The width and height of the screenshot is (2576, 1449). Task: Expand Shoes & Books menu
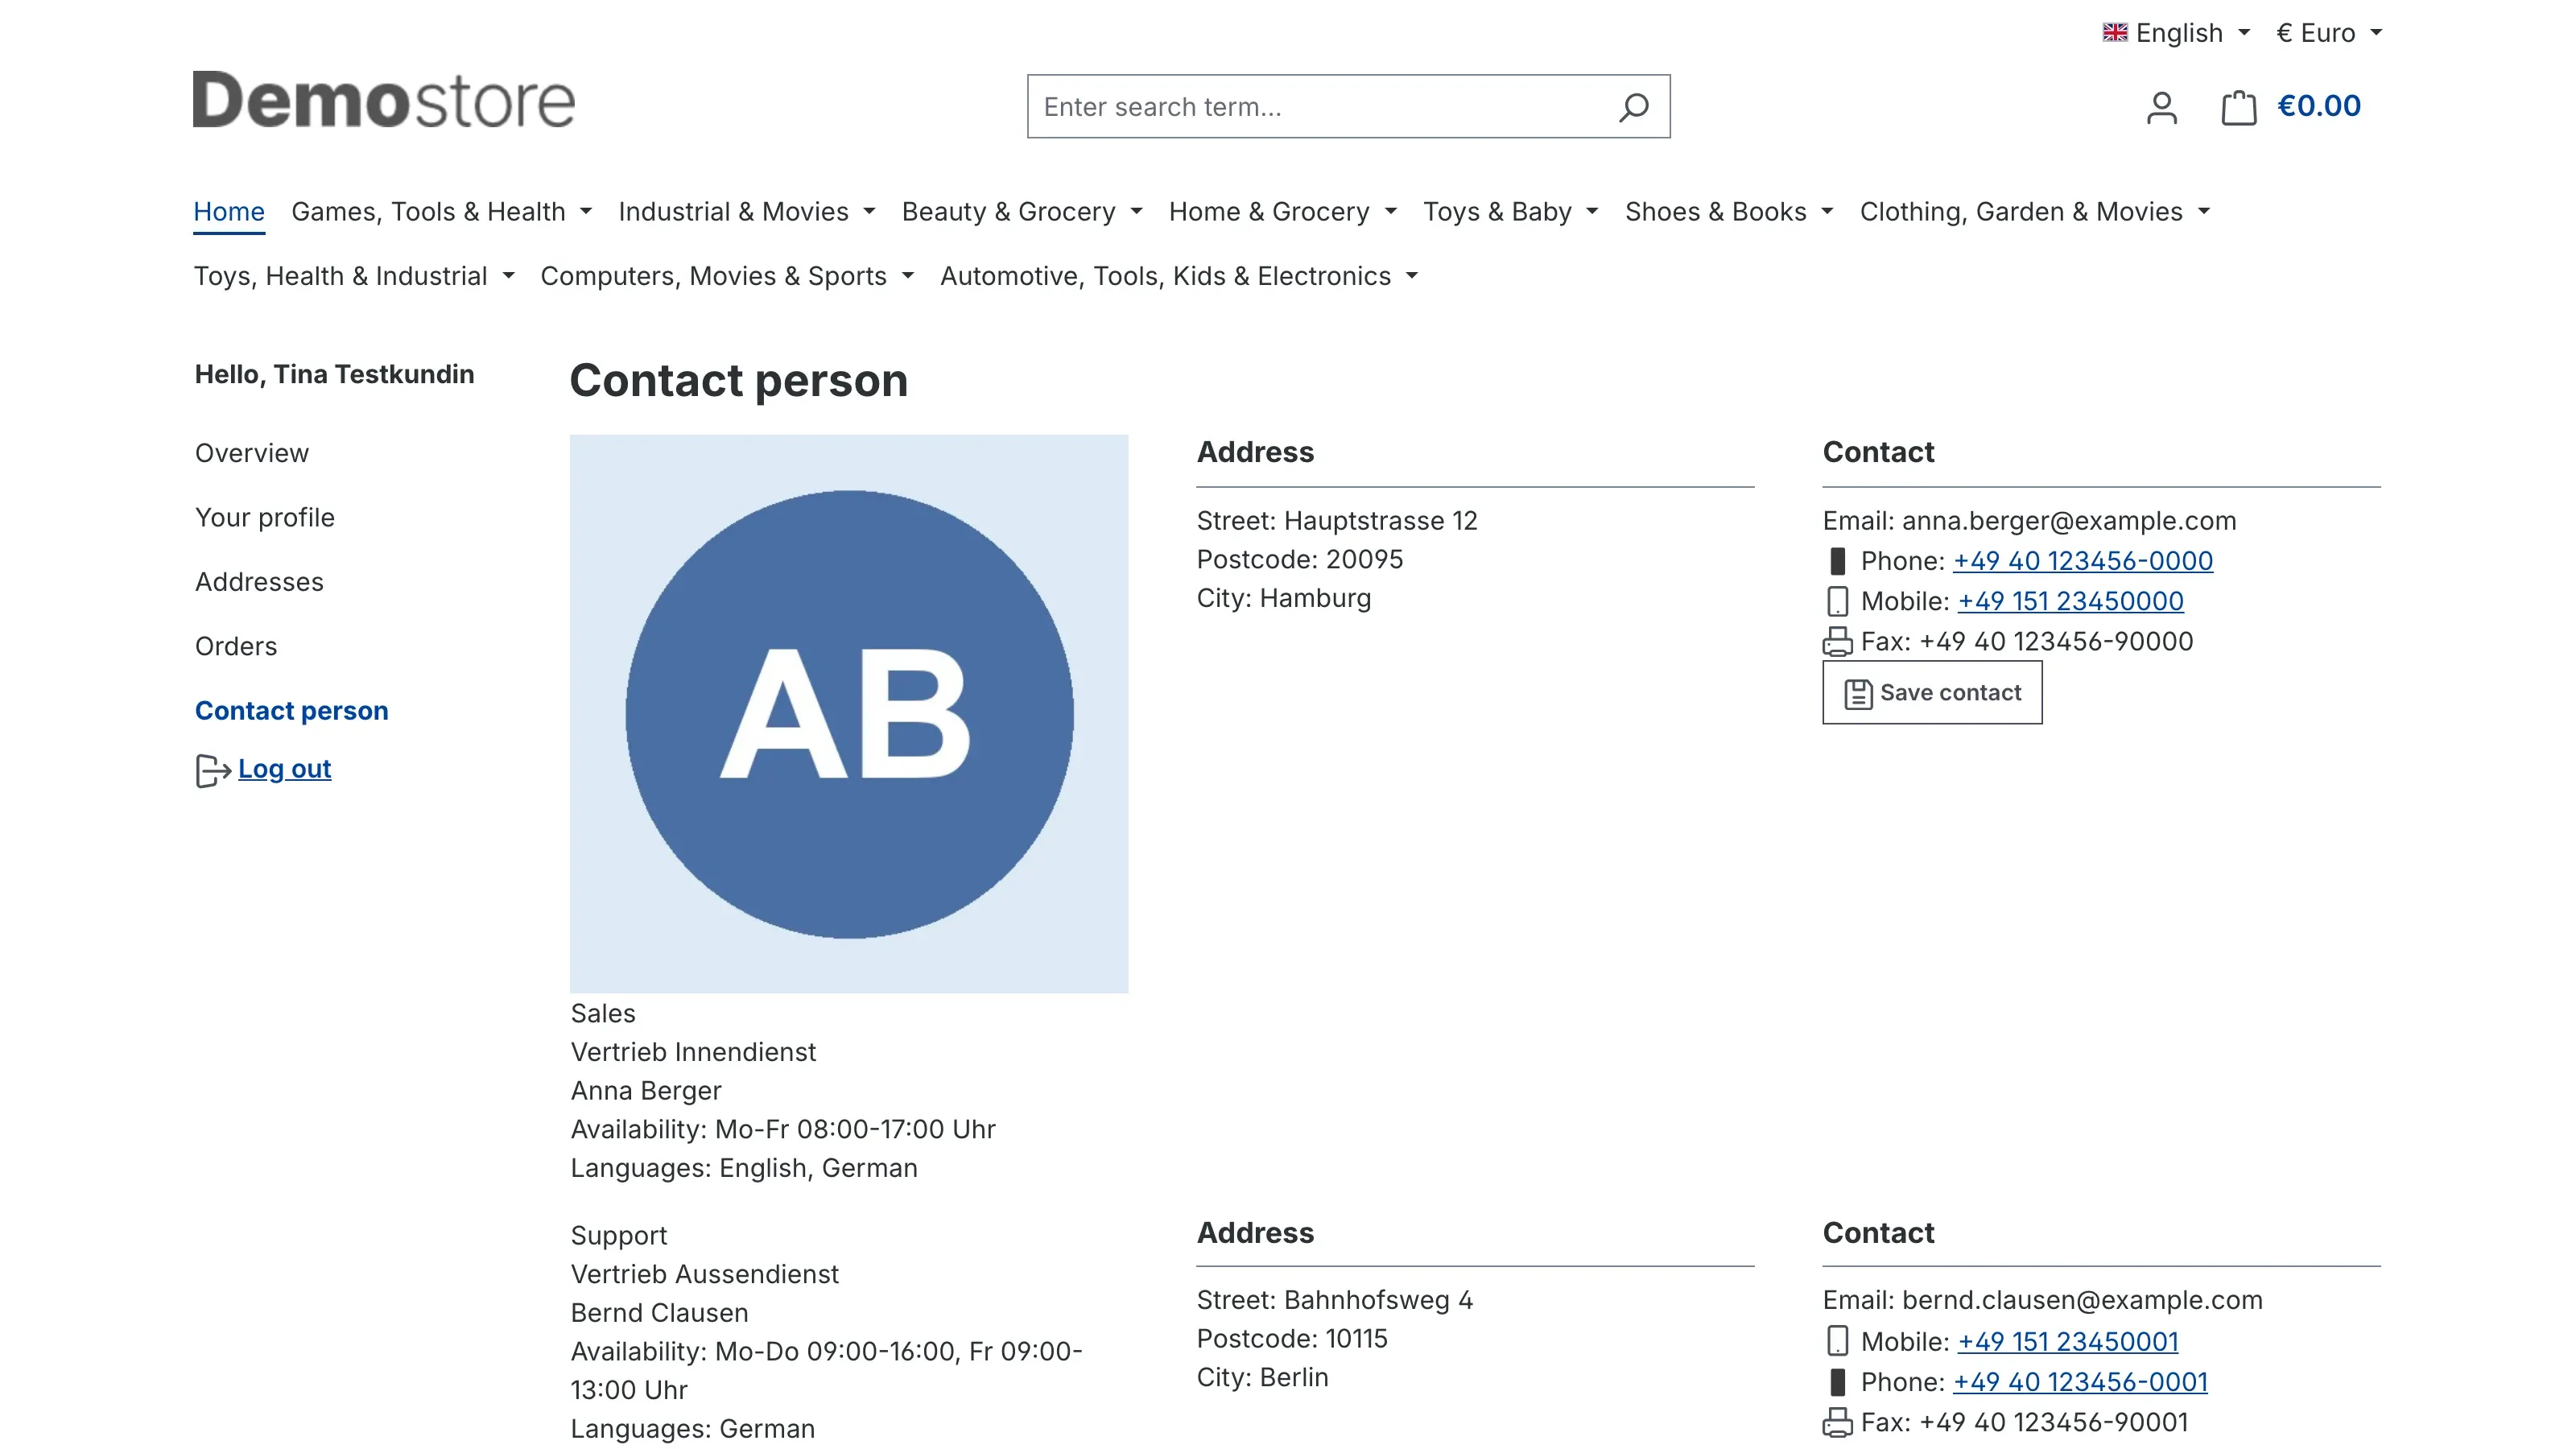point(1728,212)
